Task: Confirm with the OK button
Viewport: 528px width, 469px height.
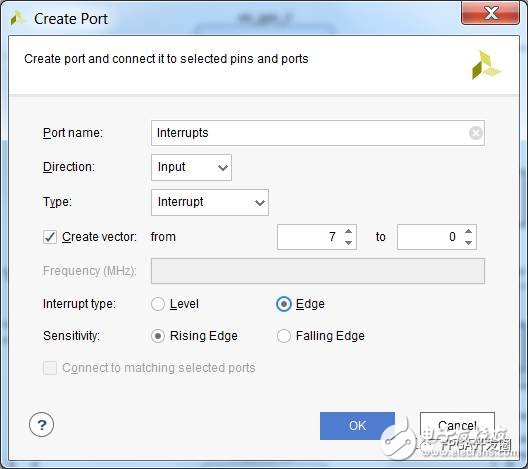Action: (357, 426)
